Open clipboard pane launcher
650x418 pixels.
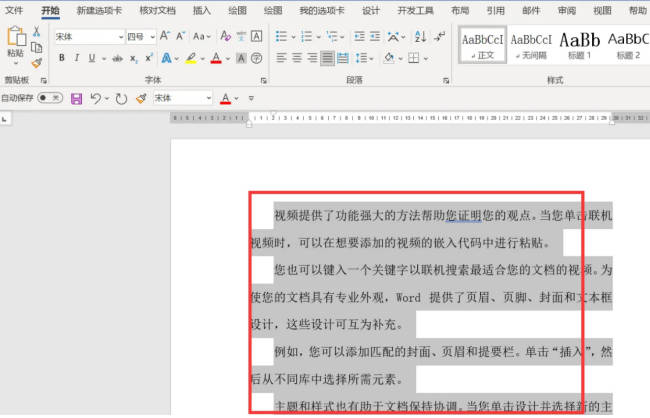click(x=44, y=80)
